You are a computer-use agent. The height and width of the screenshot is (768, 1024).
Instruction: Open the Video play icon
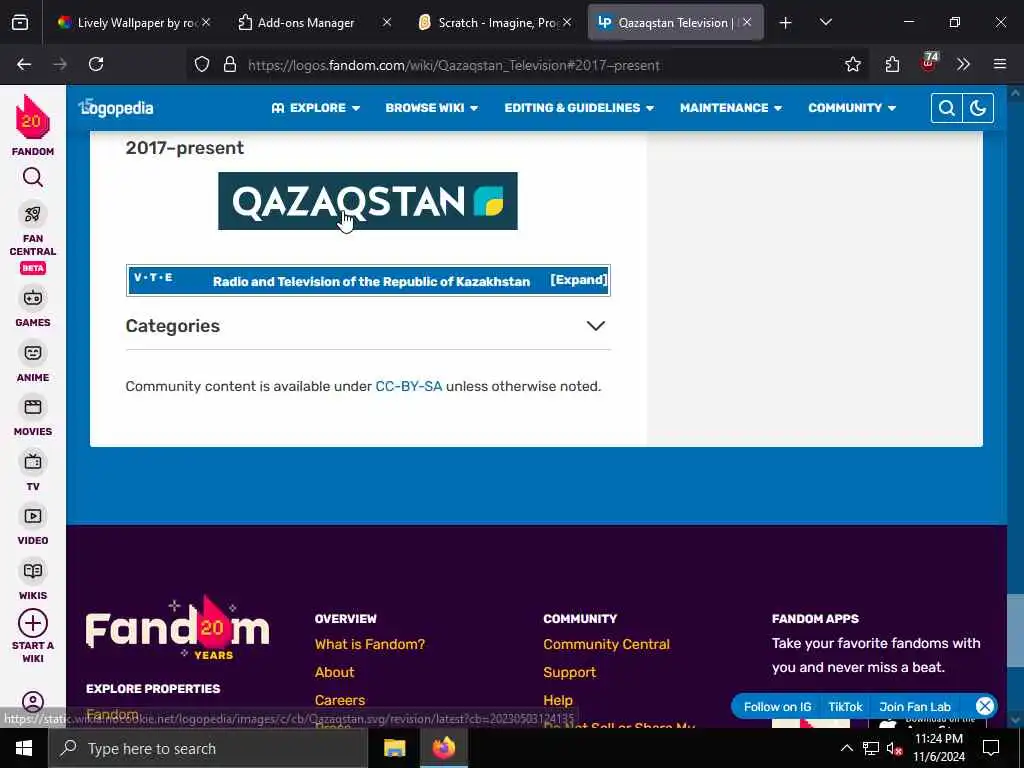click(x=33, y=516)
